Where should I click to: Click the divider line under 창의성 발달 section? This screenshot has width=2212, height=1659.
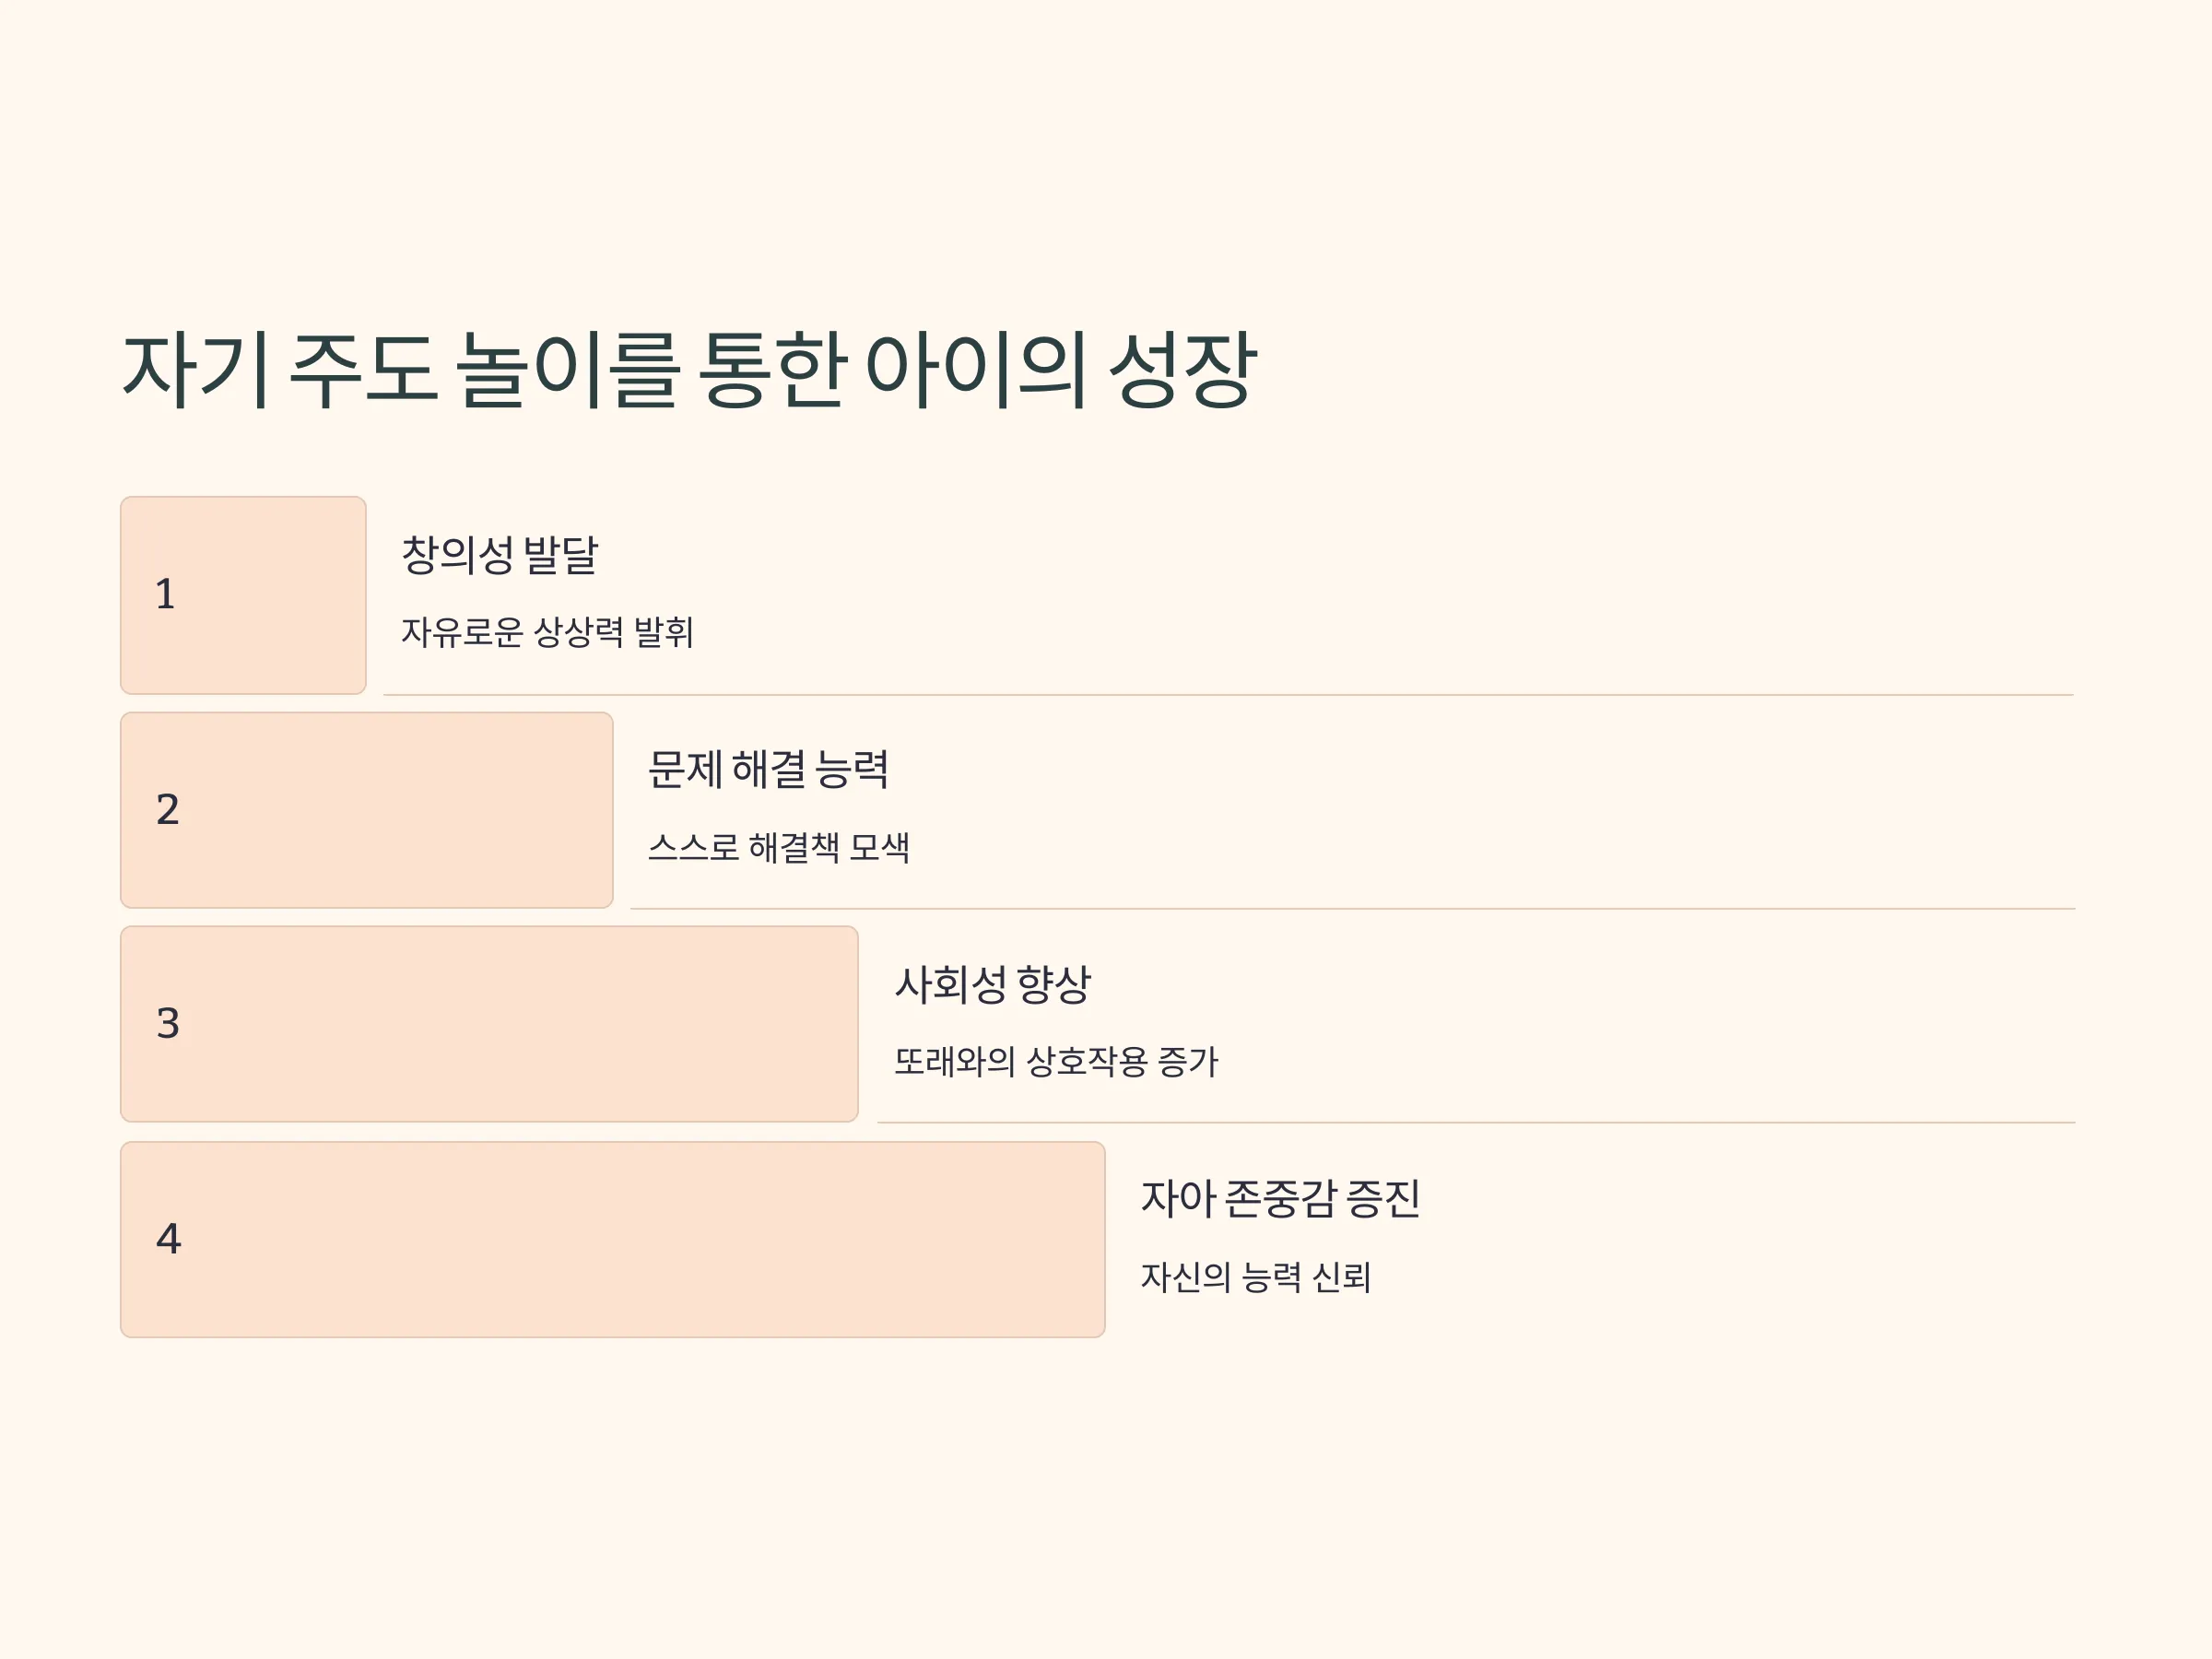pos(1229,695)
